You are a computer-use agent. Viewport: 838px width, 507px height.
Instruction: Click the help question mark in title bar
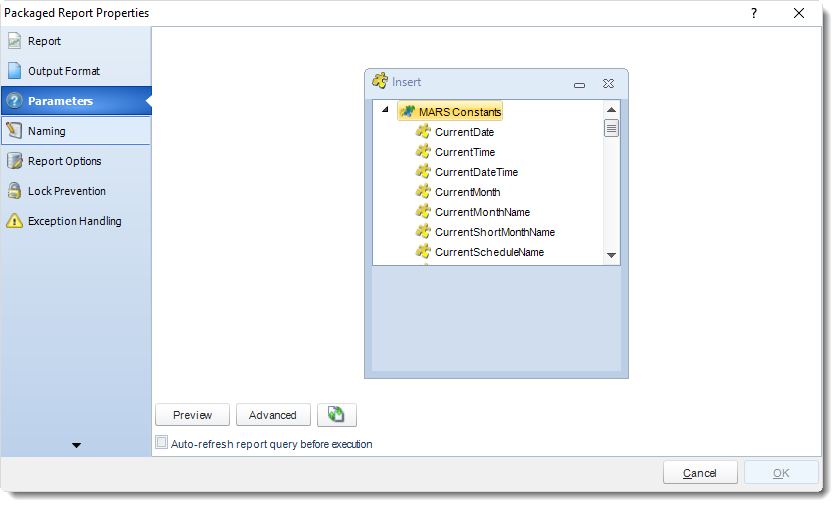(754, 13)
